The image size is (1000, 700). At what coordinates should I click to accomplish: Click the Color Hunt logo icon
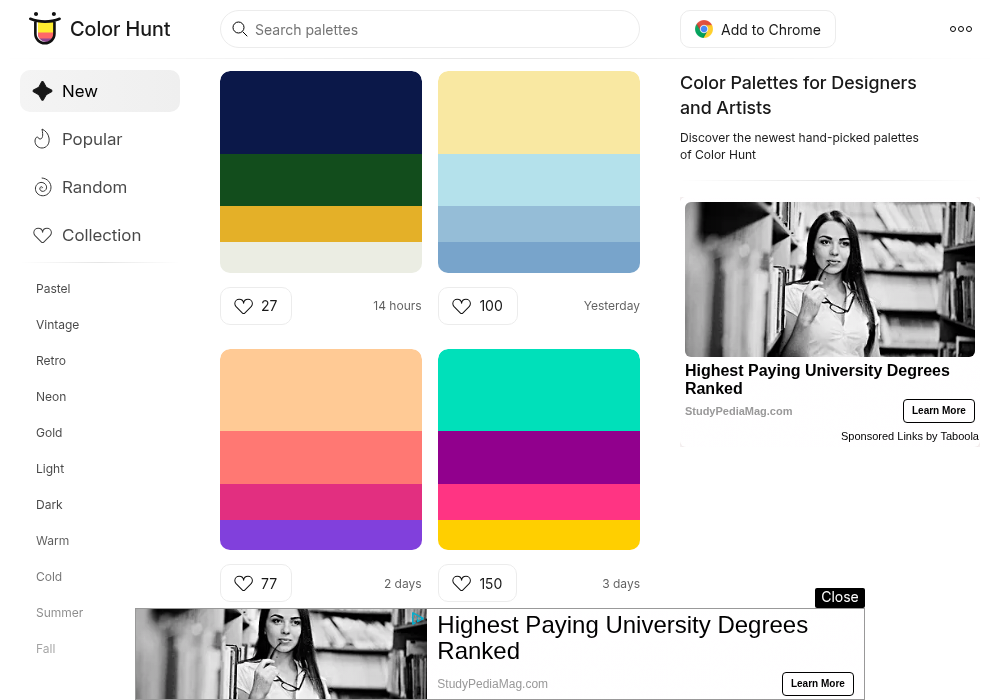pyautogui.click(x=45, y=28)
